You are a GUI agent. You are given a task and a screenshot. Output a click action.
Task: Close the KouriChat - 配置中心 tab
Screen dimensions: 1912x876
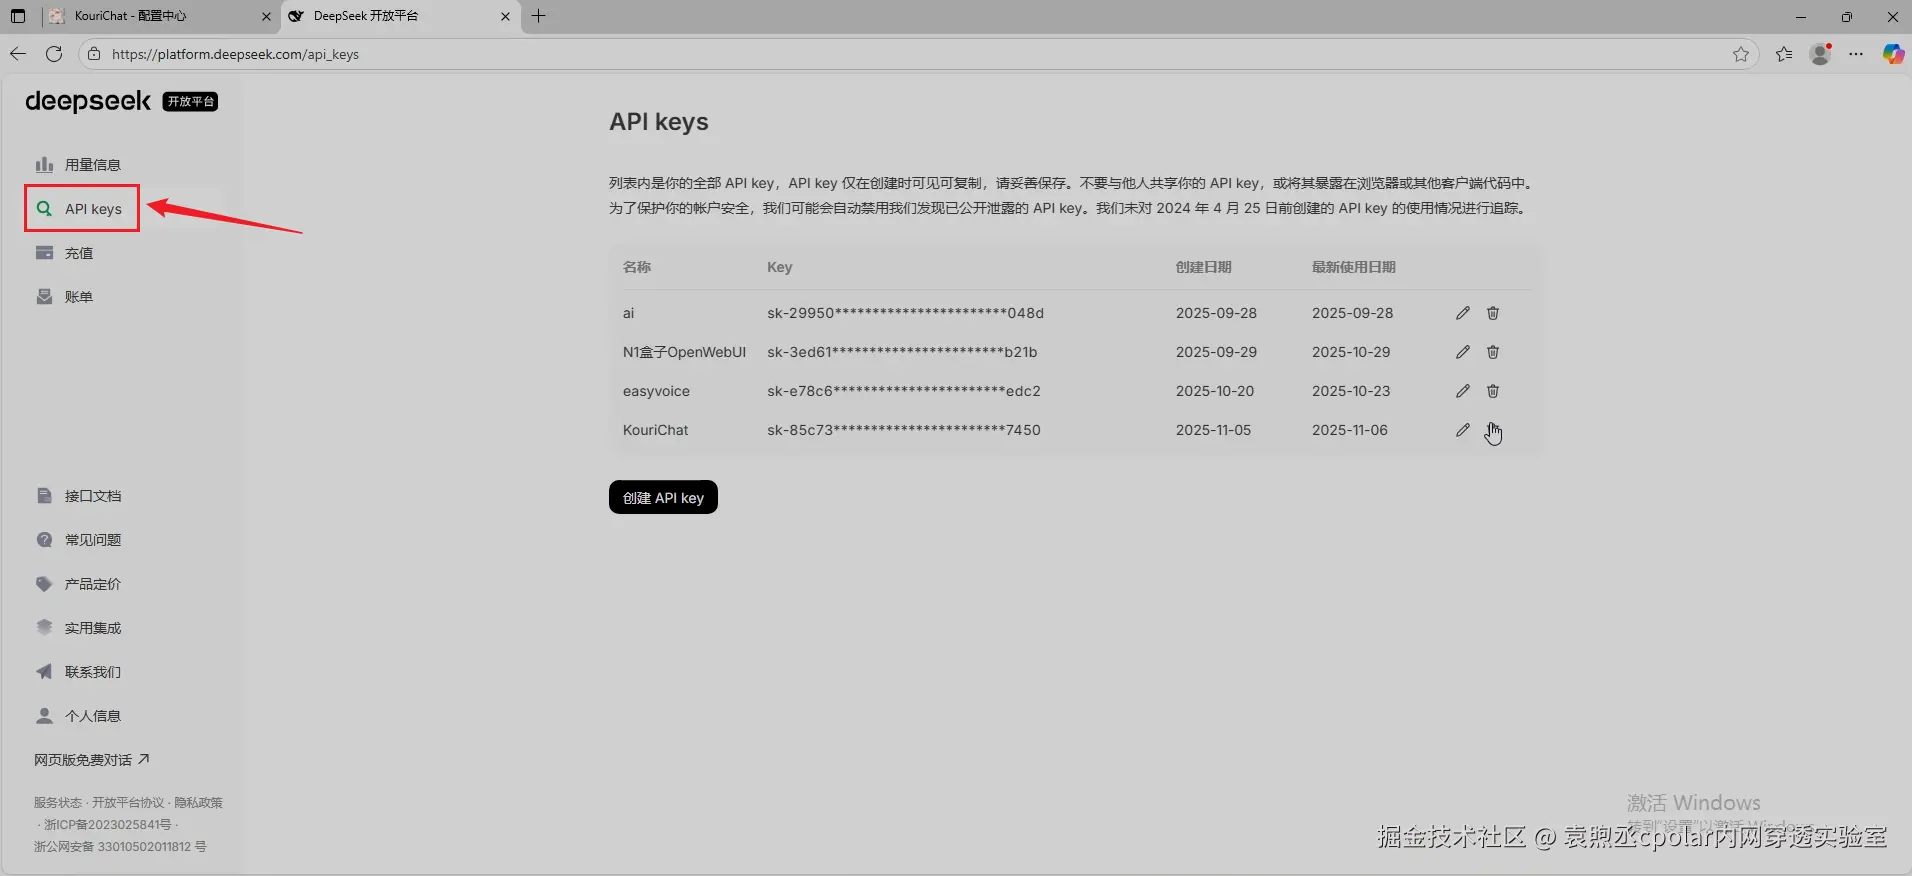(266, 16)
